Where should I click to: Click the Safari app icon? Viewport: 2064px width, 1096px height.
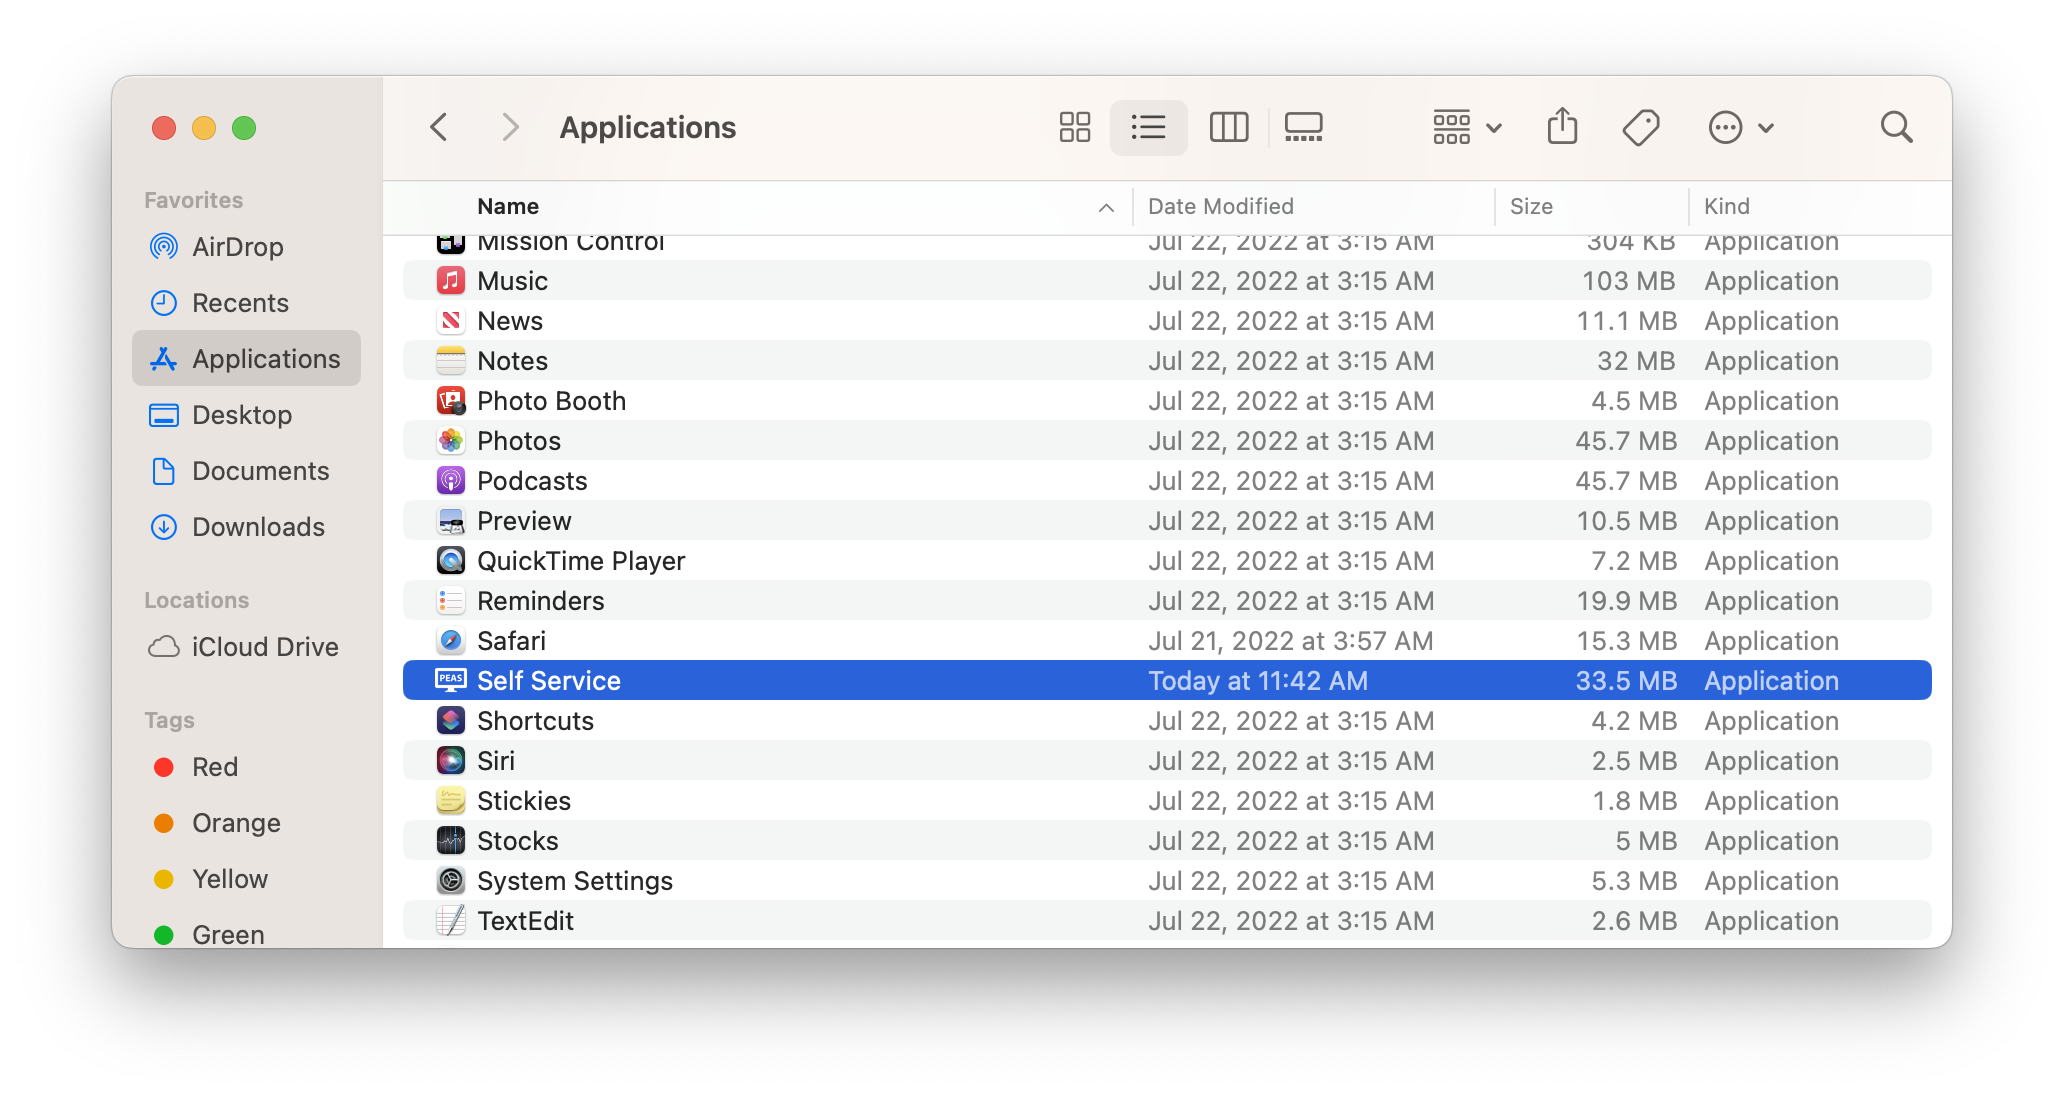tap(451, 641)
